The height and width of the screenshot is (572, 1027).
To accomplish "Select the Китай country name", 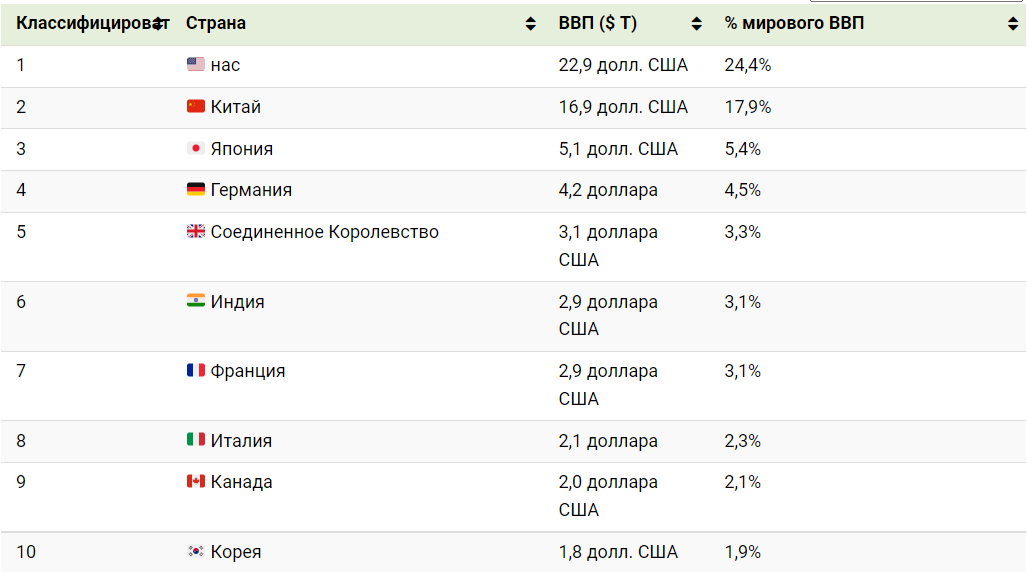I will pyautogui.click(x=236, y=107).
